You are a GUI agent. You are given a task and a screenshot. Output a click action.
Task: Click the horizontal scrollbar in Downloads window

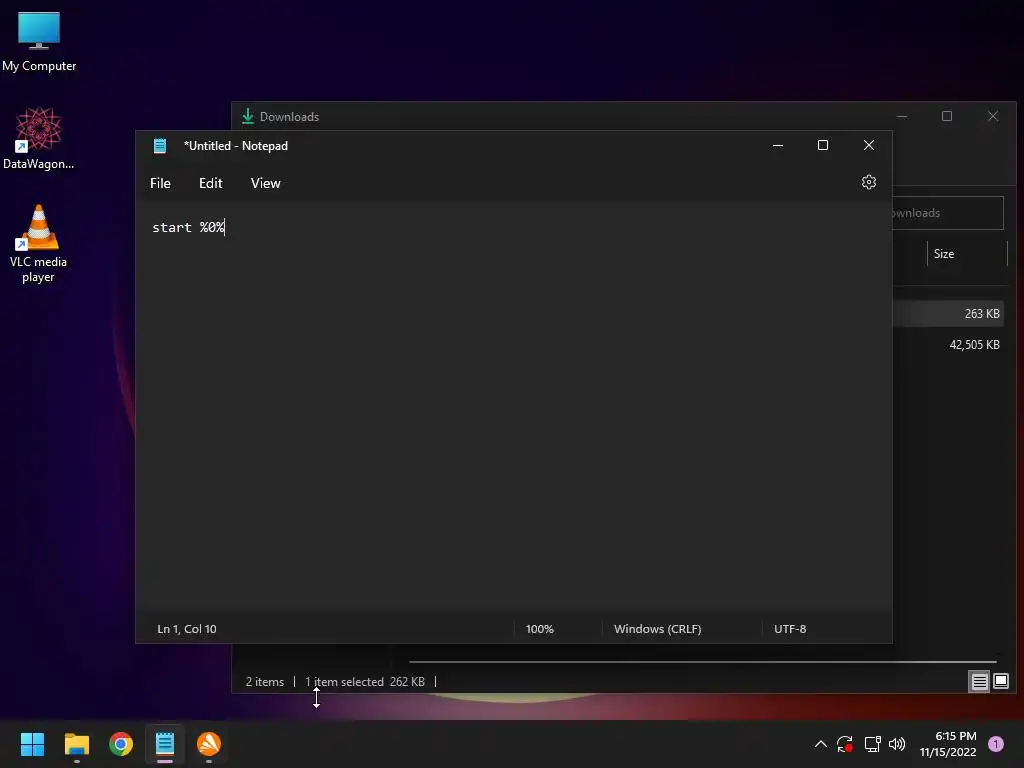(702, 662)
